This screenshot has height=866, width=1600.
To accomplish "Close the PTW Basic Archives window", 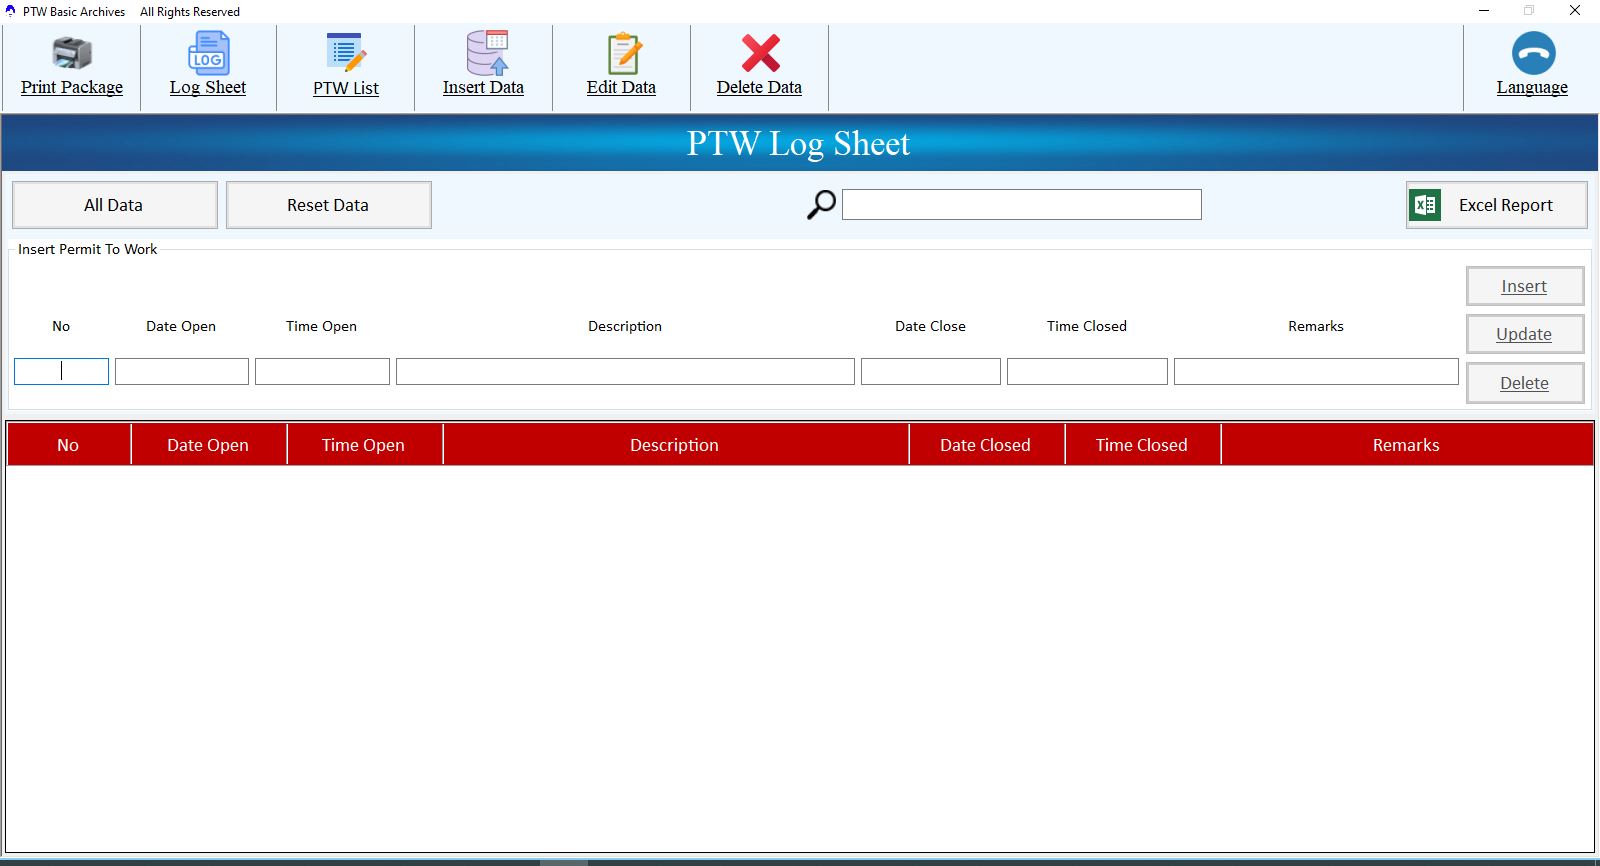I will pyautogui.click(x=1575, y=11).
